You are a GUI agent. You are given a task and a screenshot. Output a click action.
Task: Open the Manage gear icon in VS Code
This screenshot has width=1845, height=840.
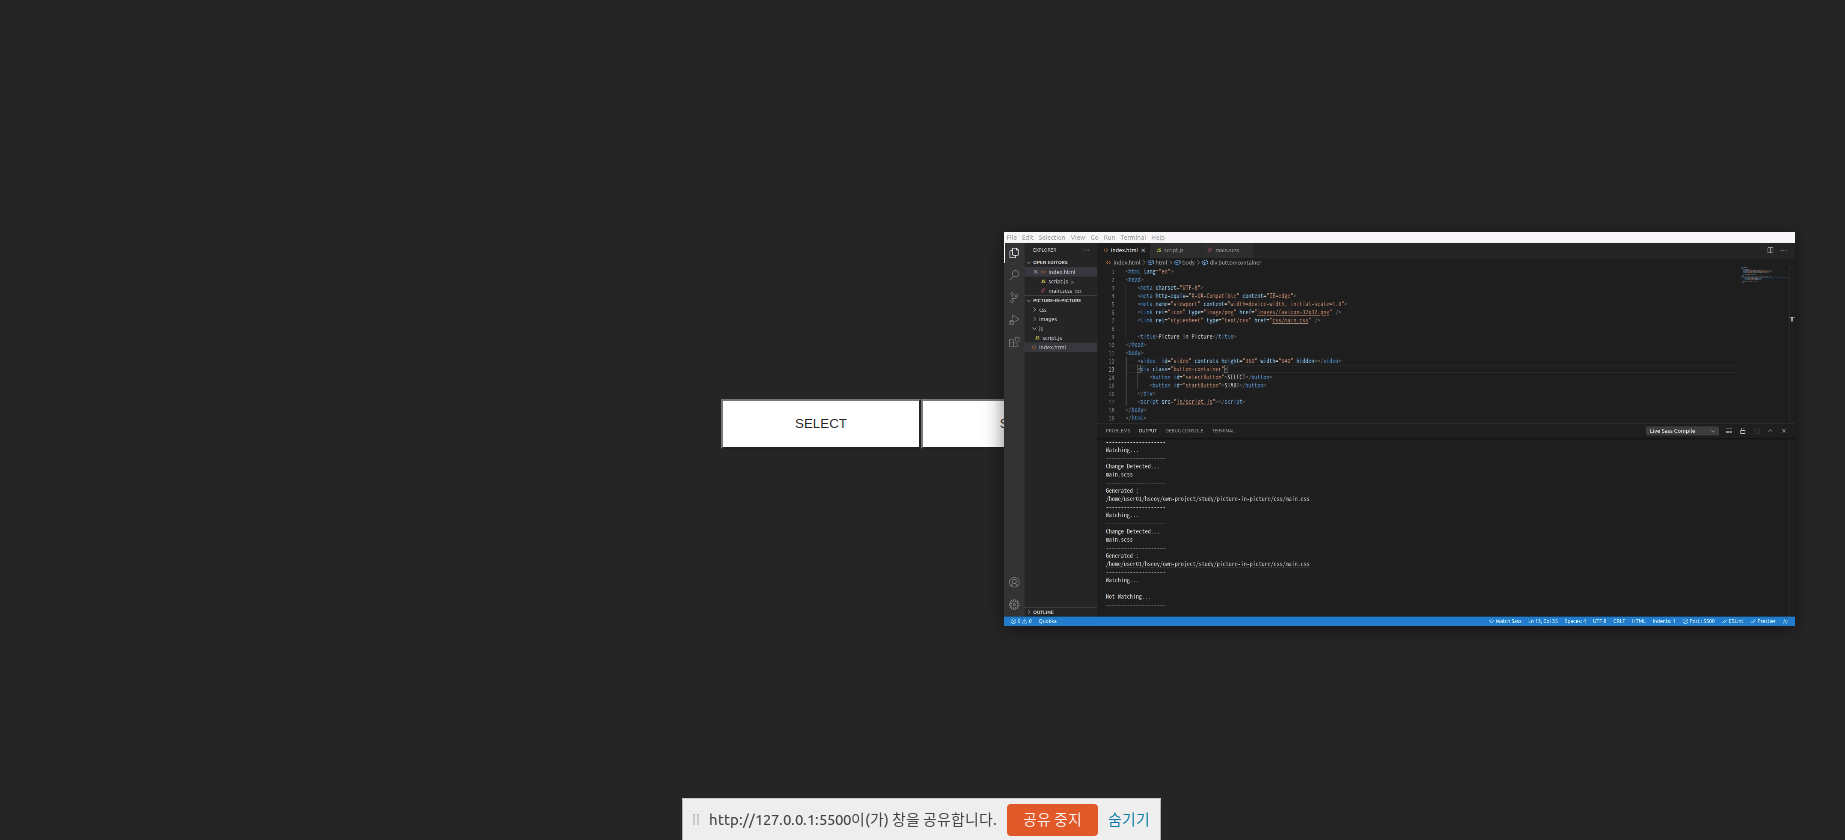pos(1014,604)
